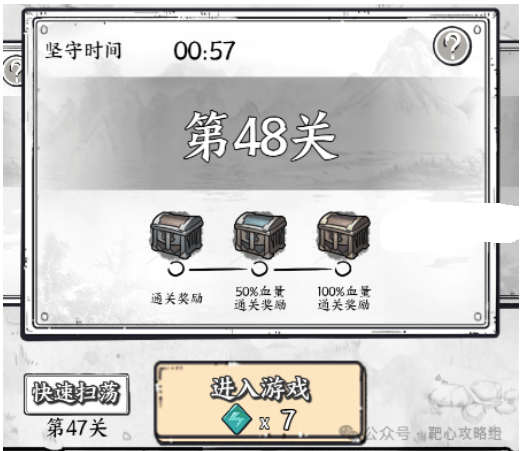Open the 100%血量 reward chest
Image resolution: width=528 pixels, height=451 pixels.
pos(343,235)
